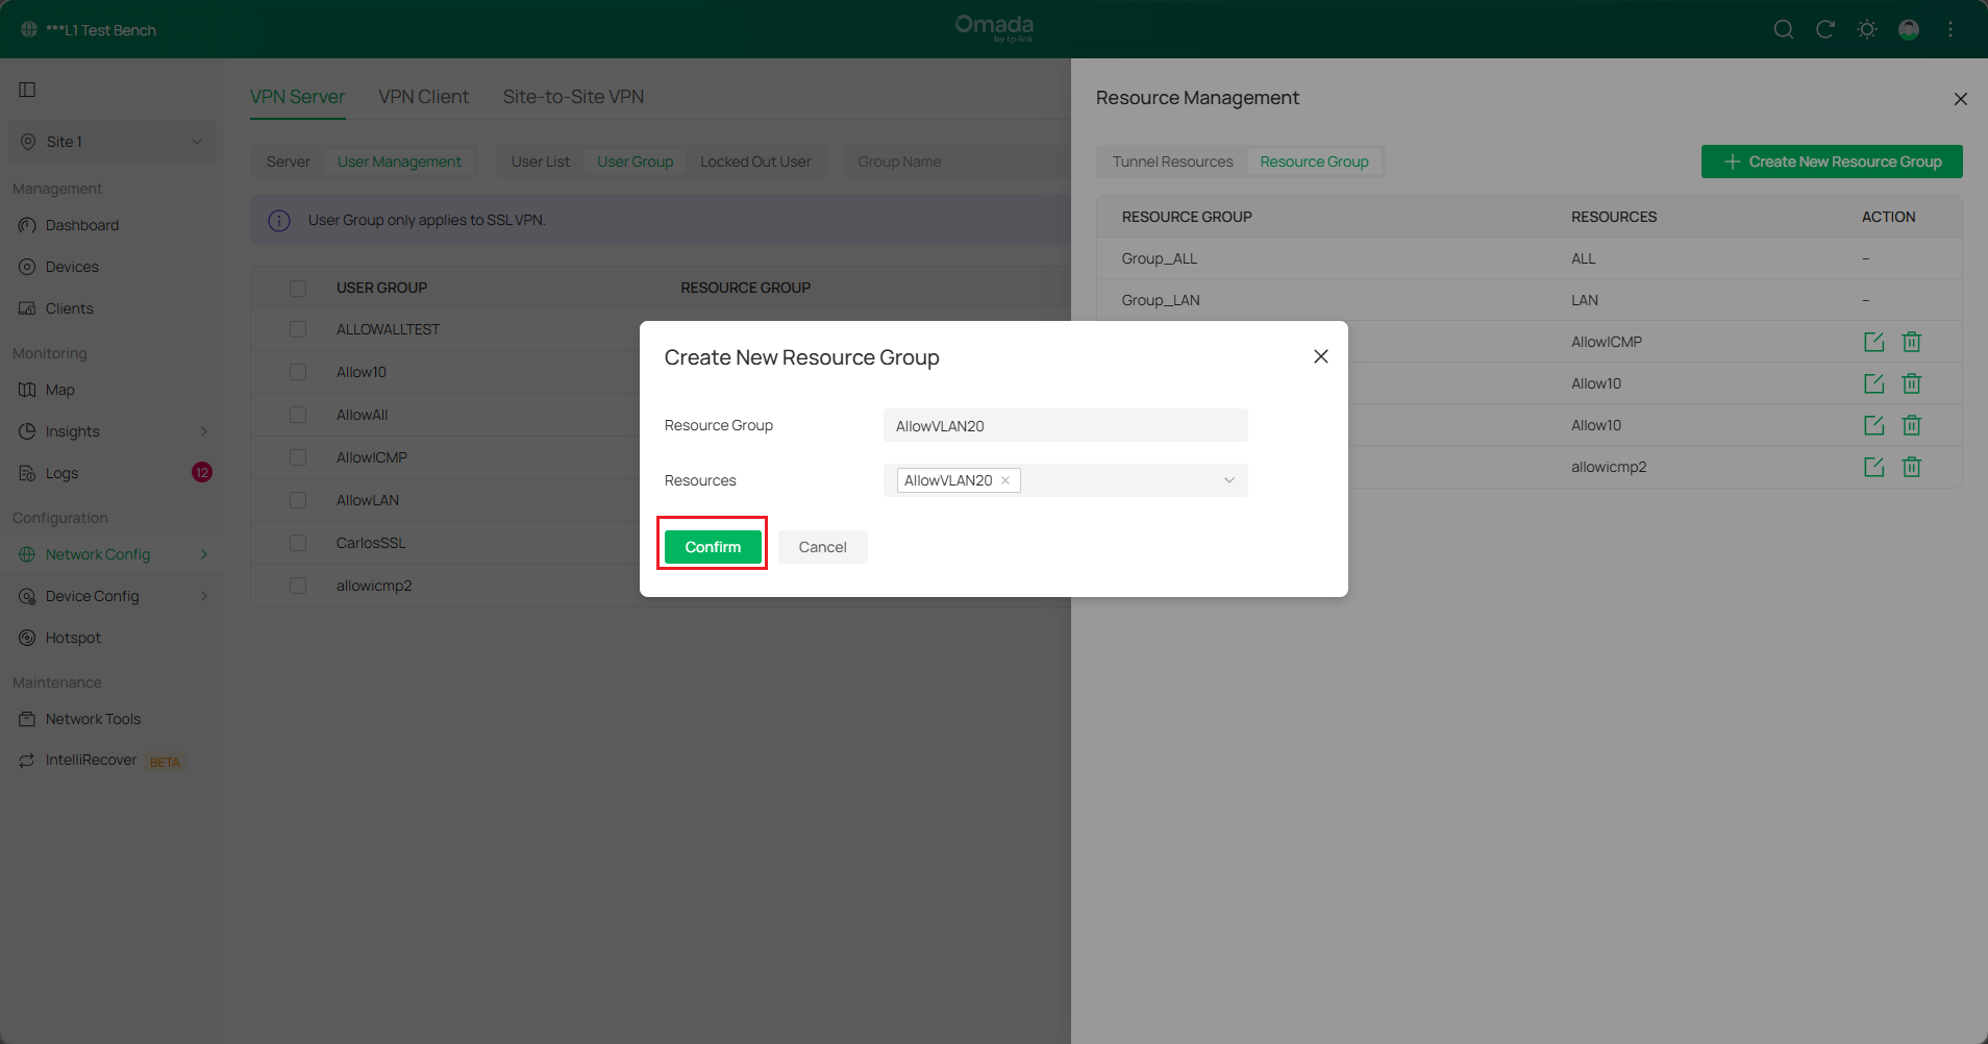1988x1044 pixels.
Task: Check the AllowLAN user group
Action: pyautogui.click(x=298, y=500)
